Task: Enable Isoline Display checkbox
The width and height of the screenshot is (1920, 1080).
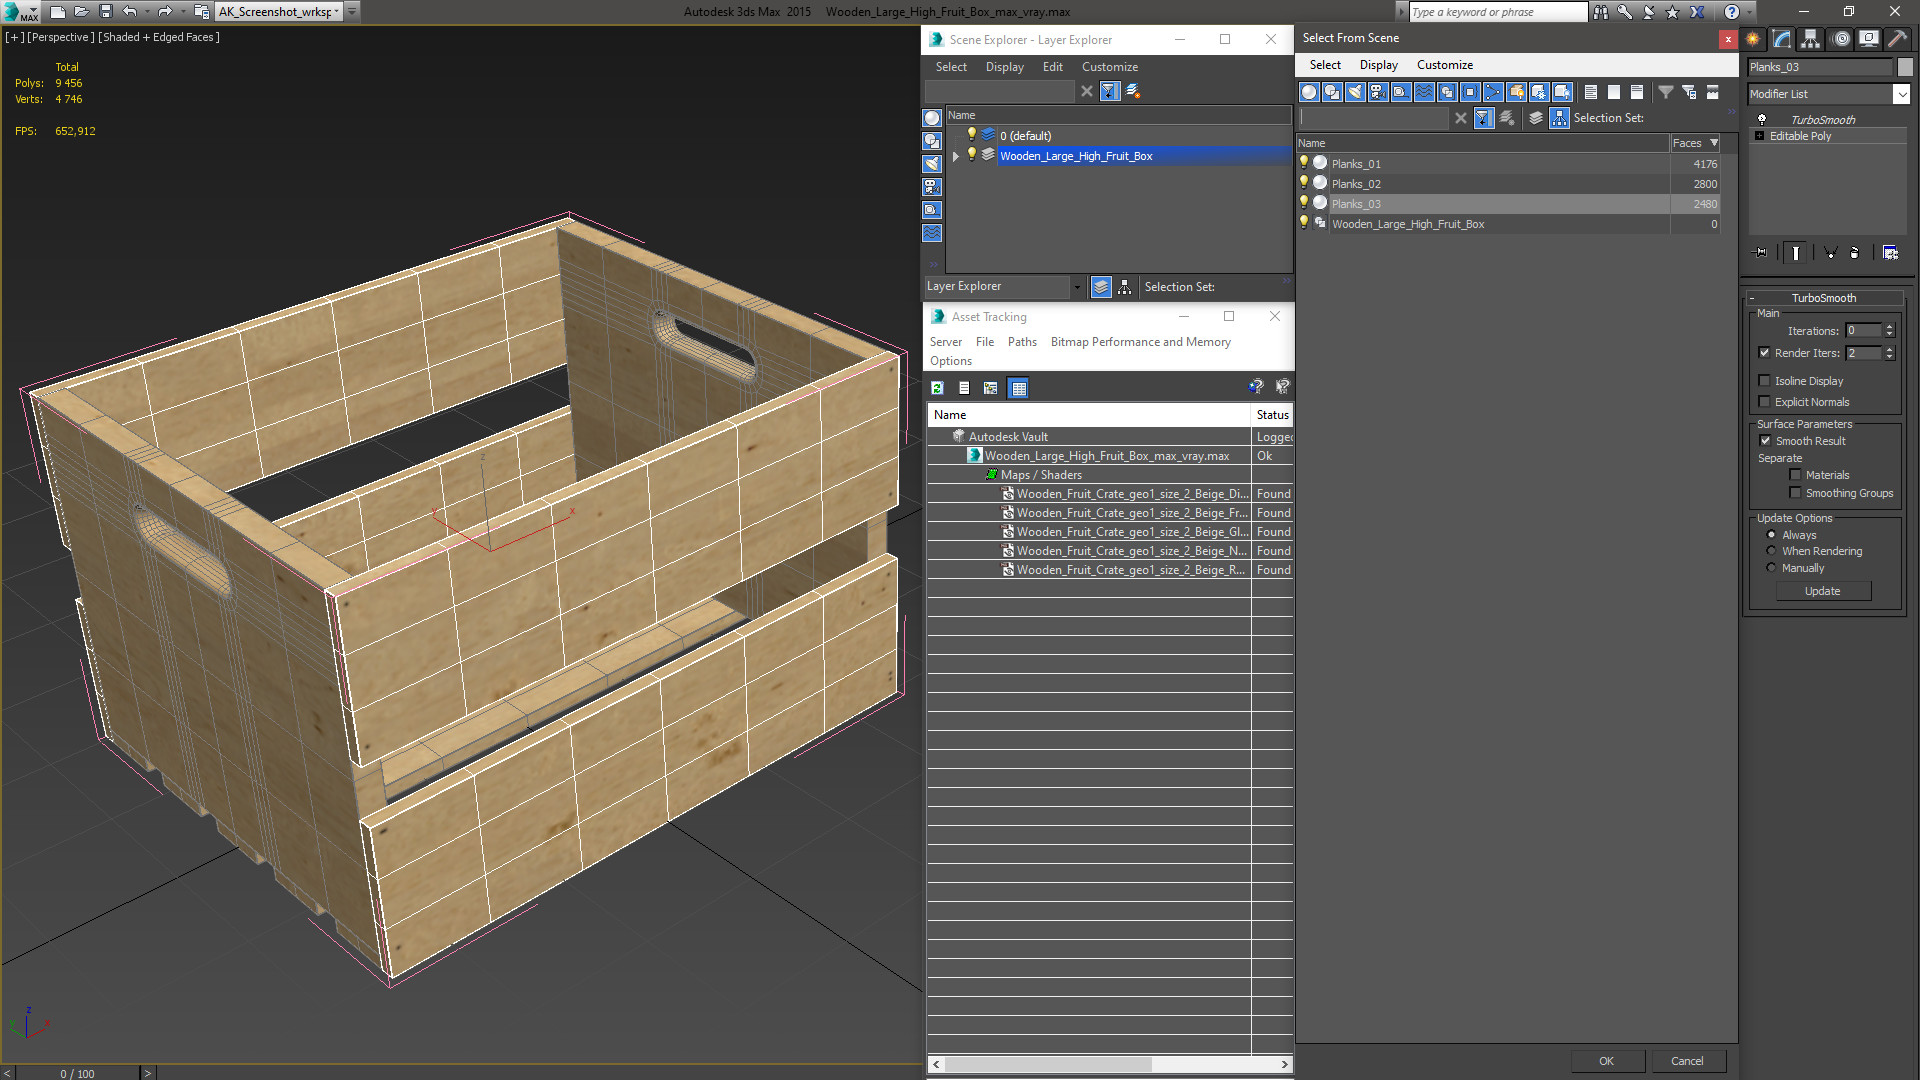Action: (1764, 381)
